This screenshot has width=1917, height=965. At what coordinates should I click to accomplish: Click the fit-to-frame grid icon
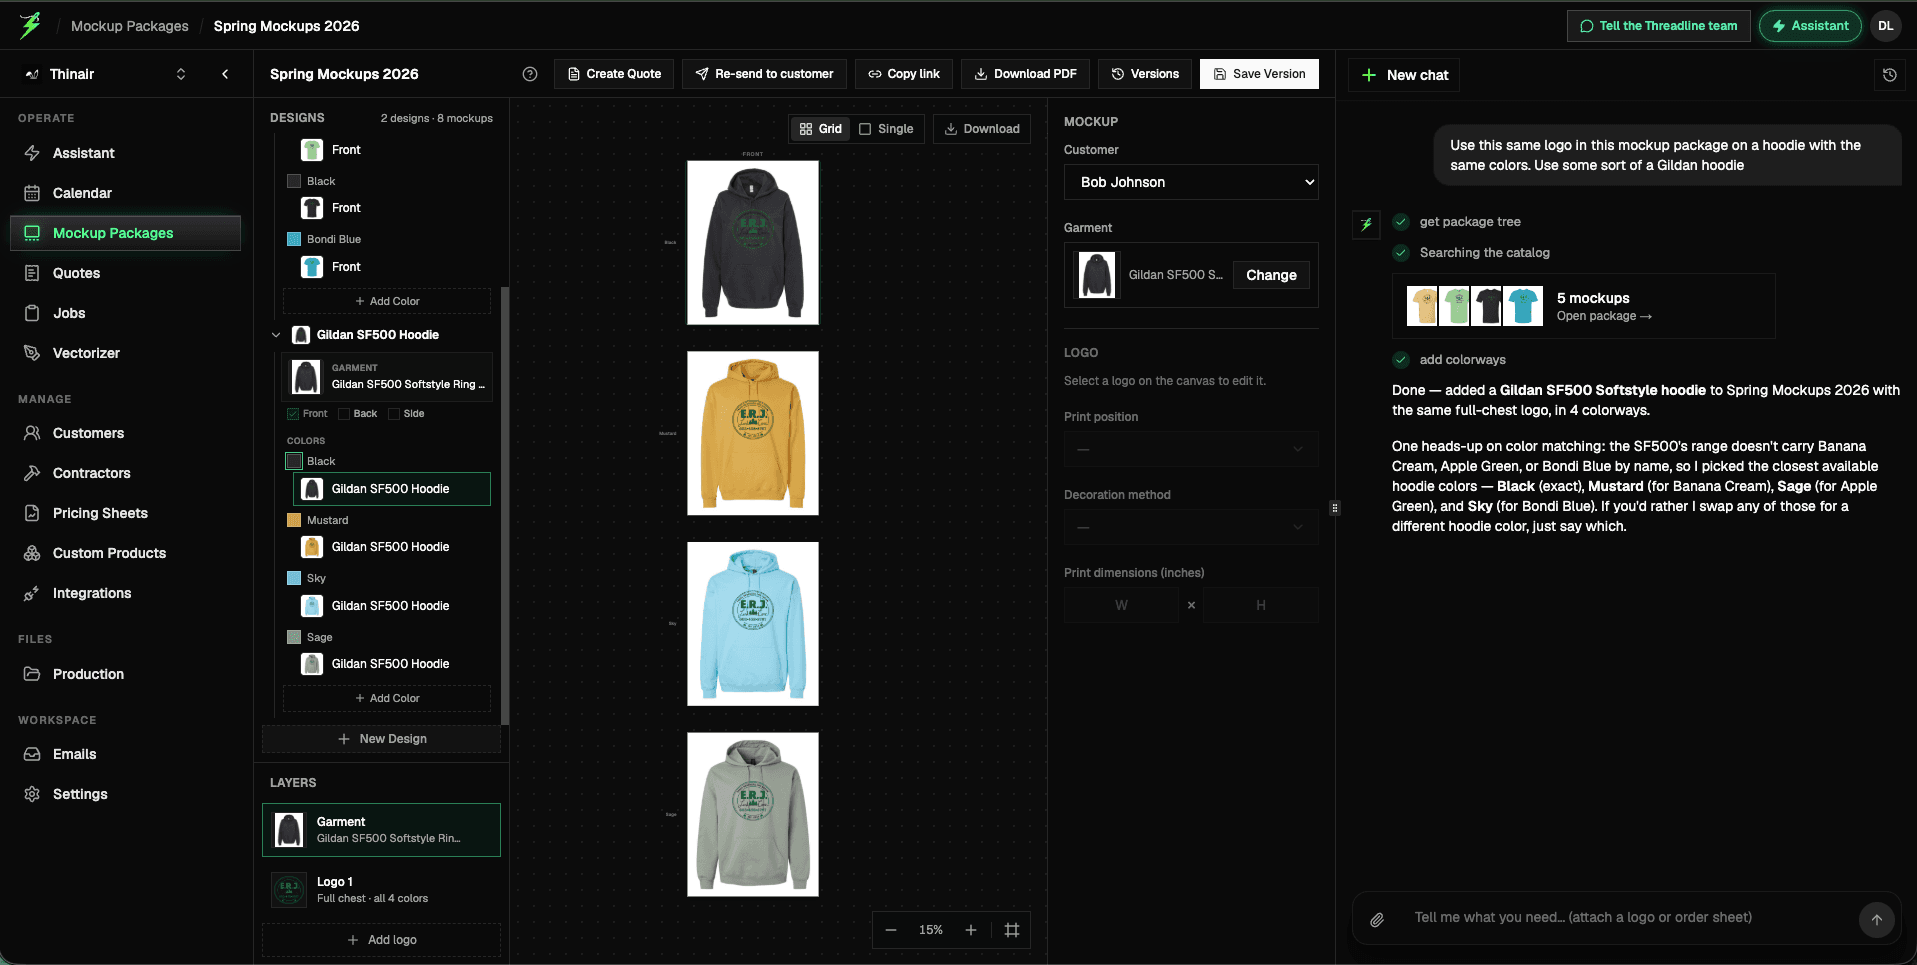coord(1012,930)
